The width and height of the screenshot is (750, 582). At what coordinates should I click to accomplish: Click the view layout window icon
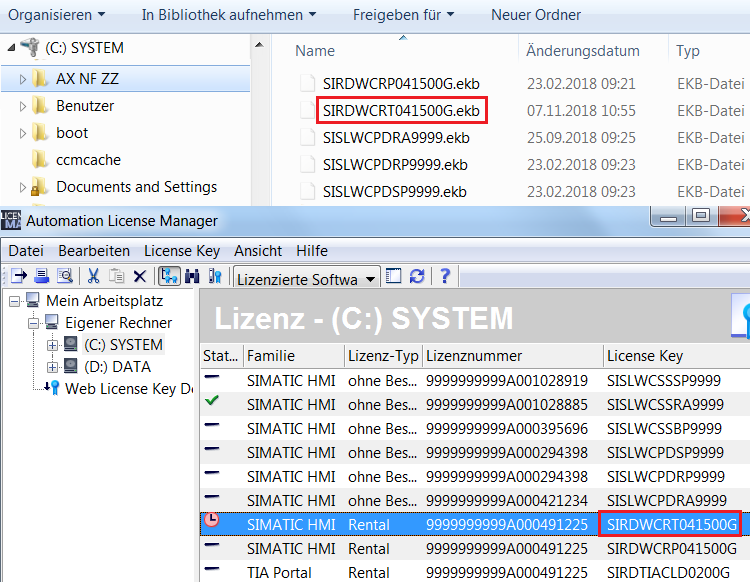[393, 276]
